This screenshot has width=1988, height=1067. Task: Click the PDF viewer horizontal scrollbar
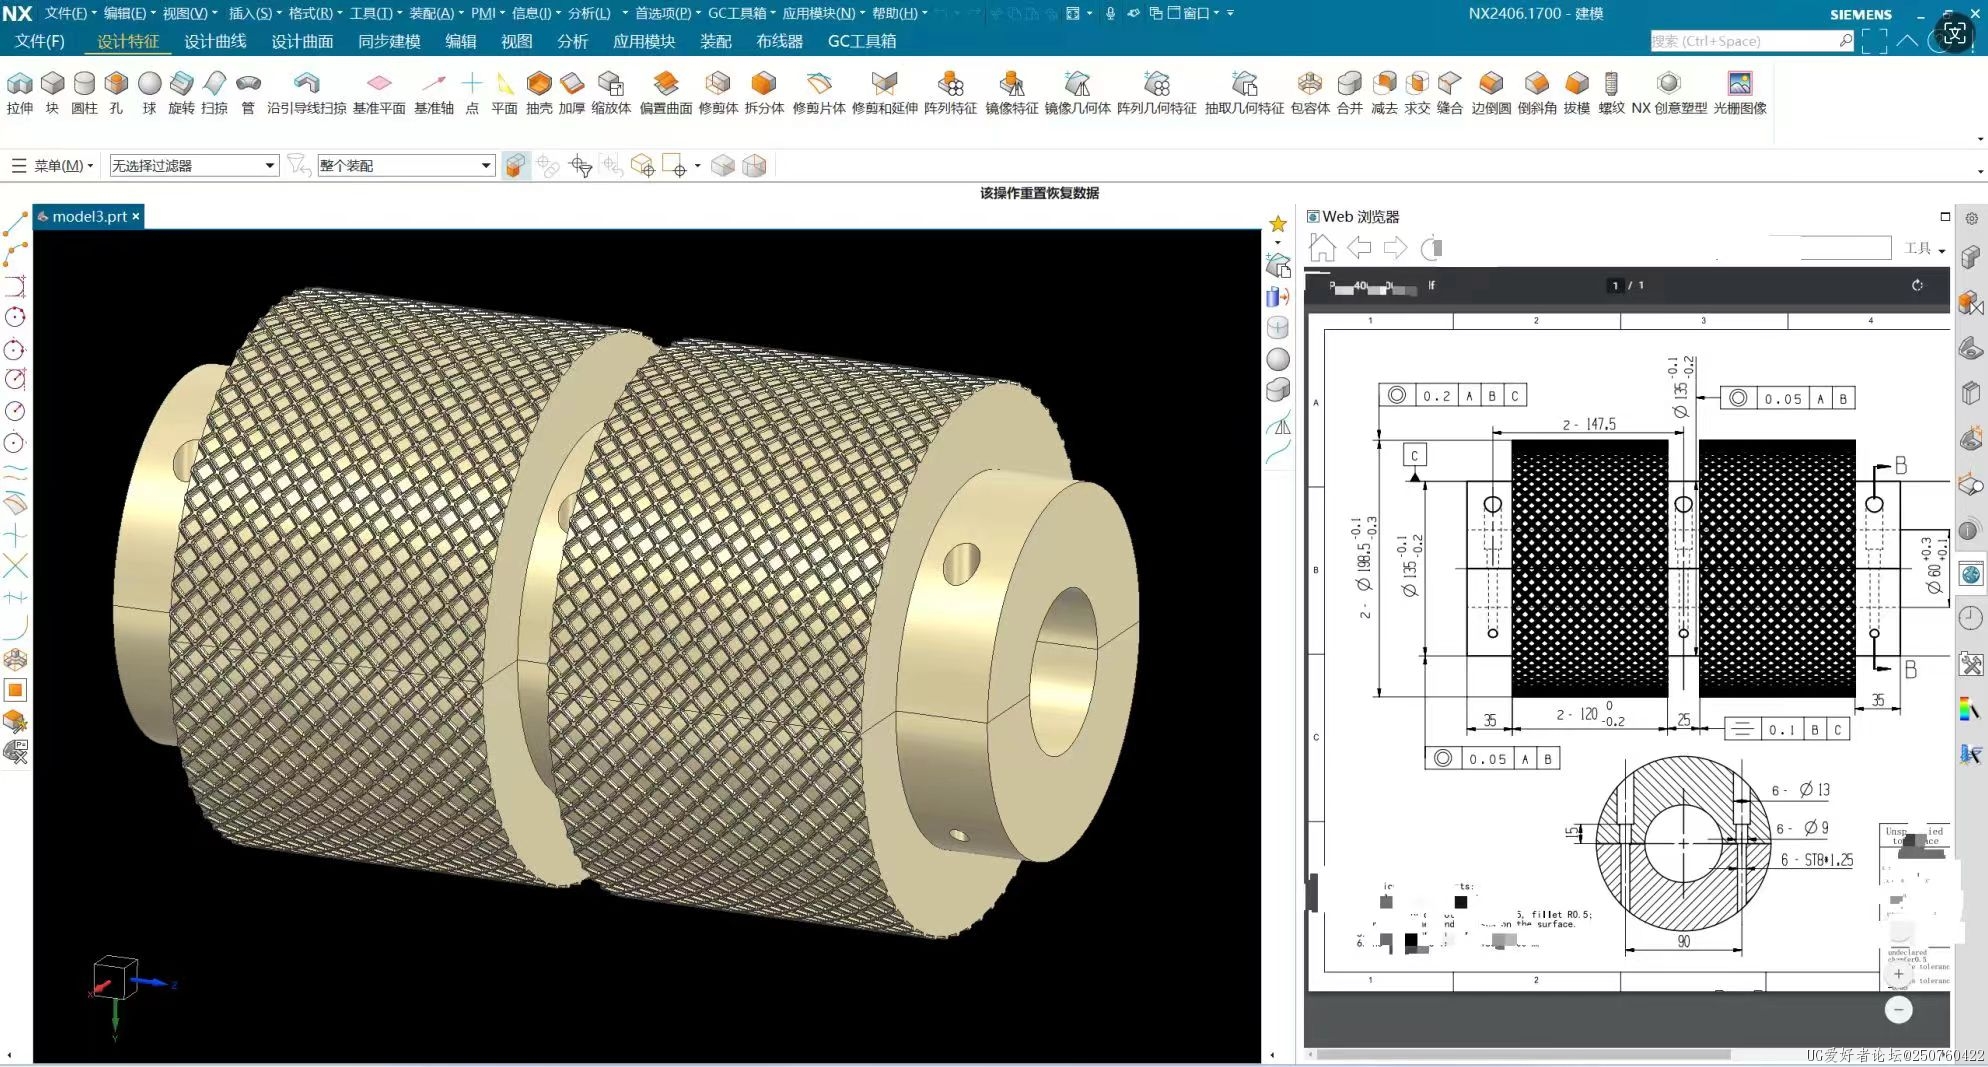(1523, 1054)
